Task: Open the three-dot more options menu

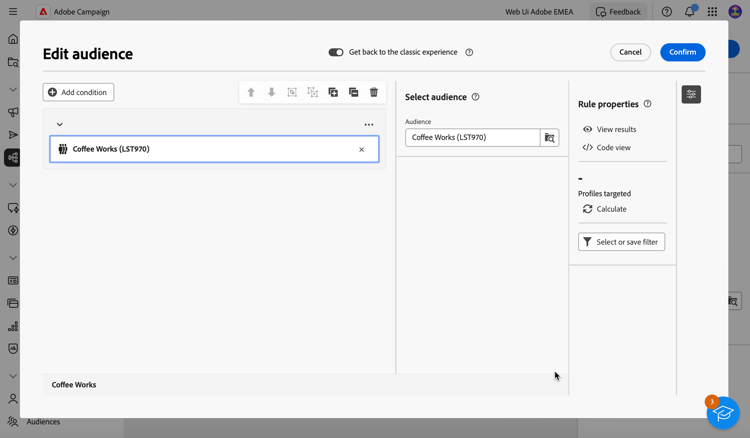Action: (x=369, y=125)
